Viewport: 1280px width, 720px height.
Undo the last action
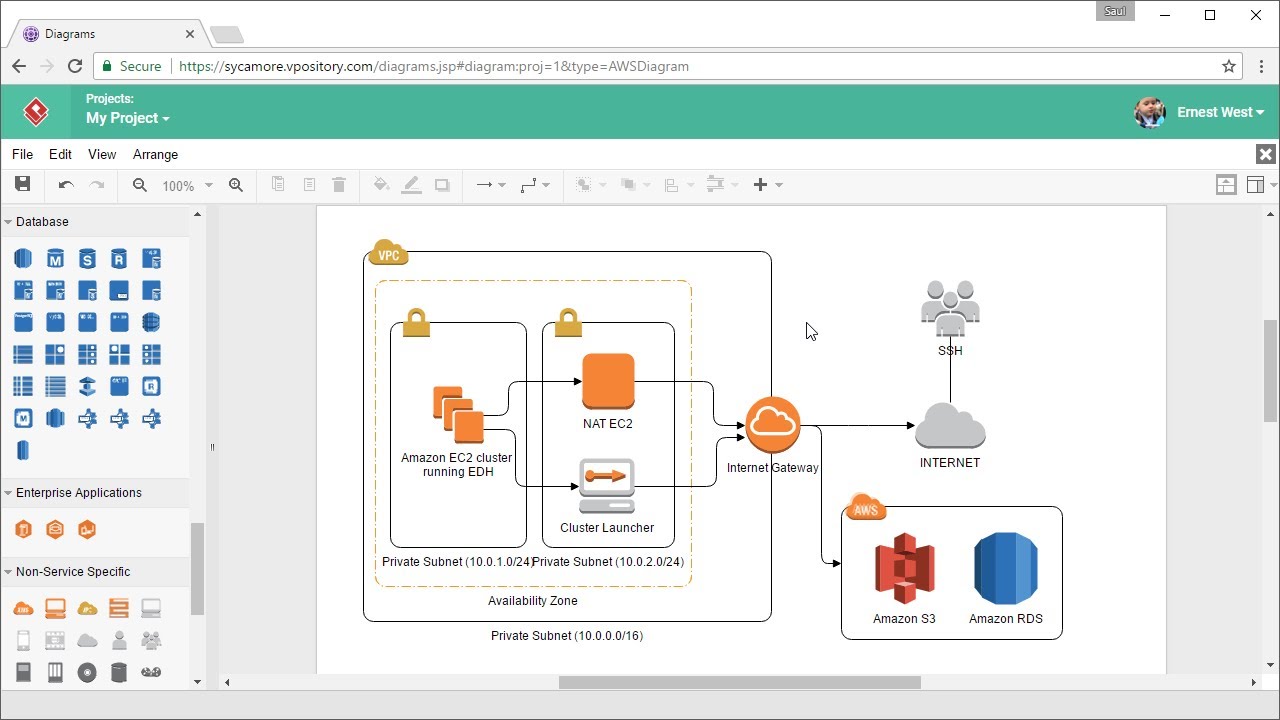66,185
